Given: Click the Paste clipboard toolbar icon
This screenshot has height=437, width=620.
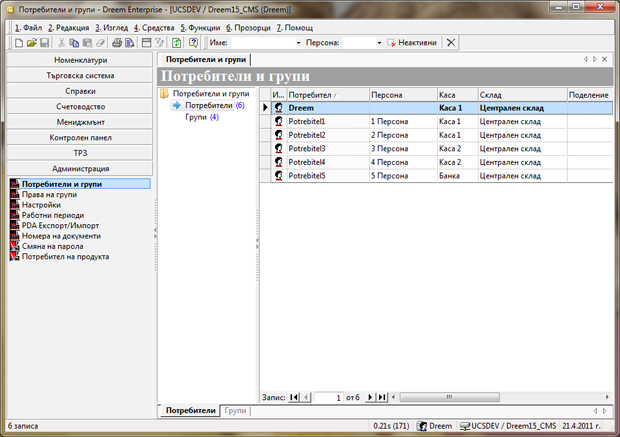Looking at the screenshot, I should [x=87, y=43].
